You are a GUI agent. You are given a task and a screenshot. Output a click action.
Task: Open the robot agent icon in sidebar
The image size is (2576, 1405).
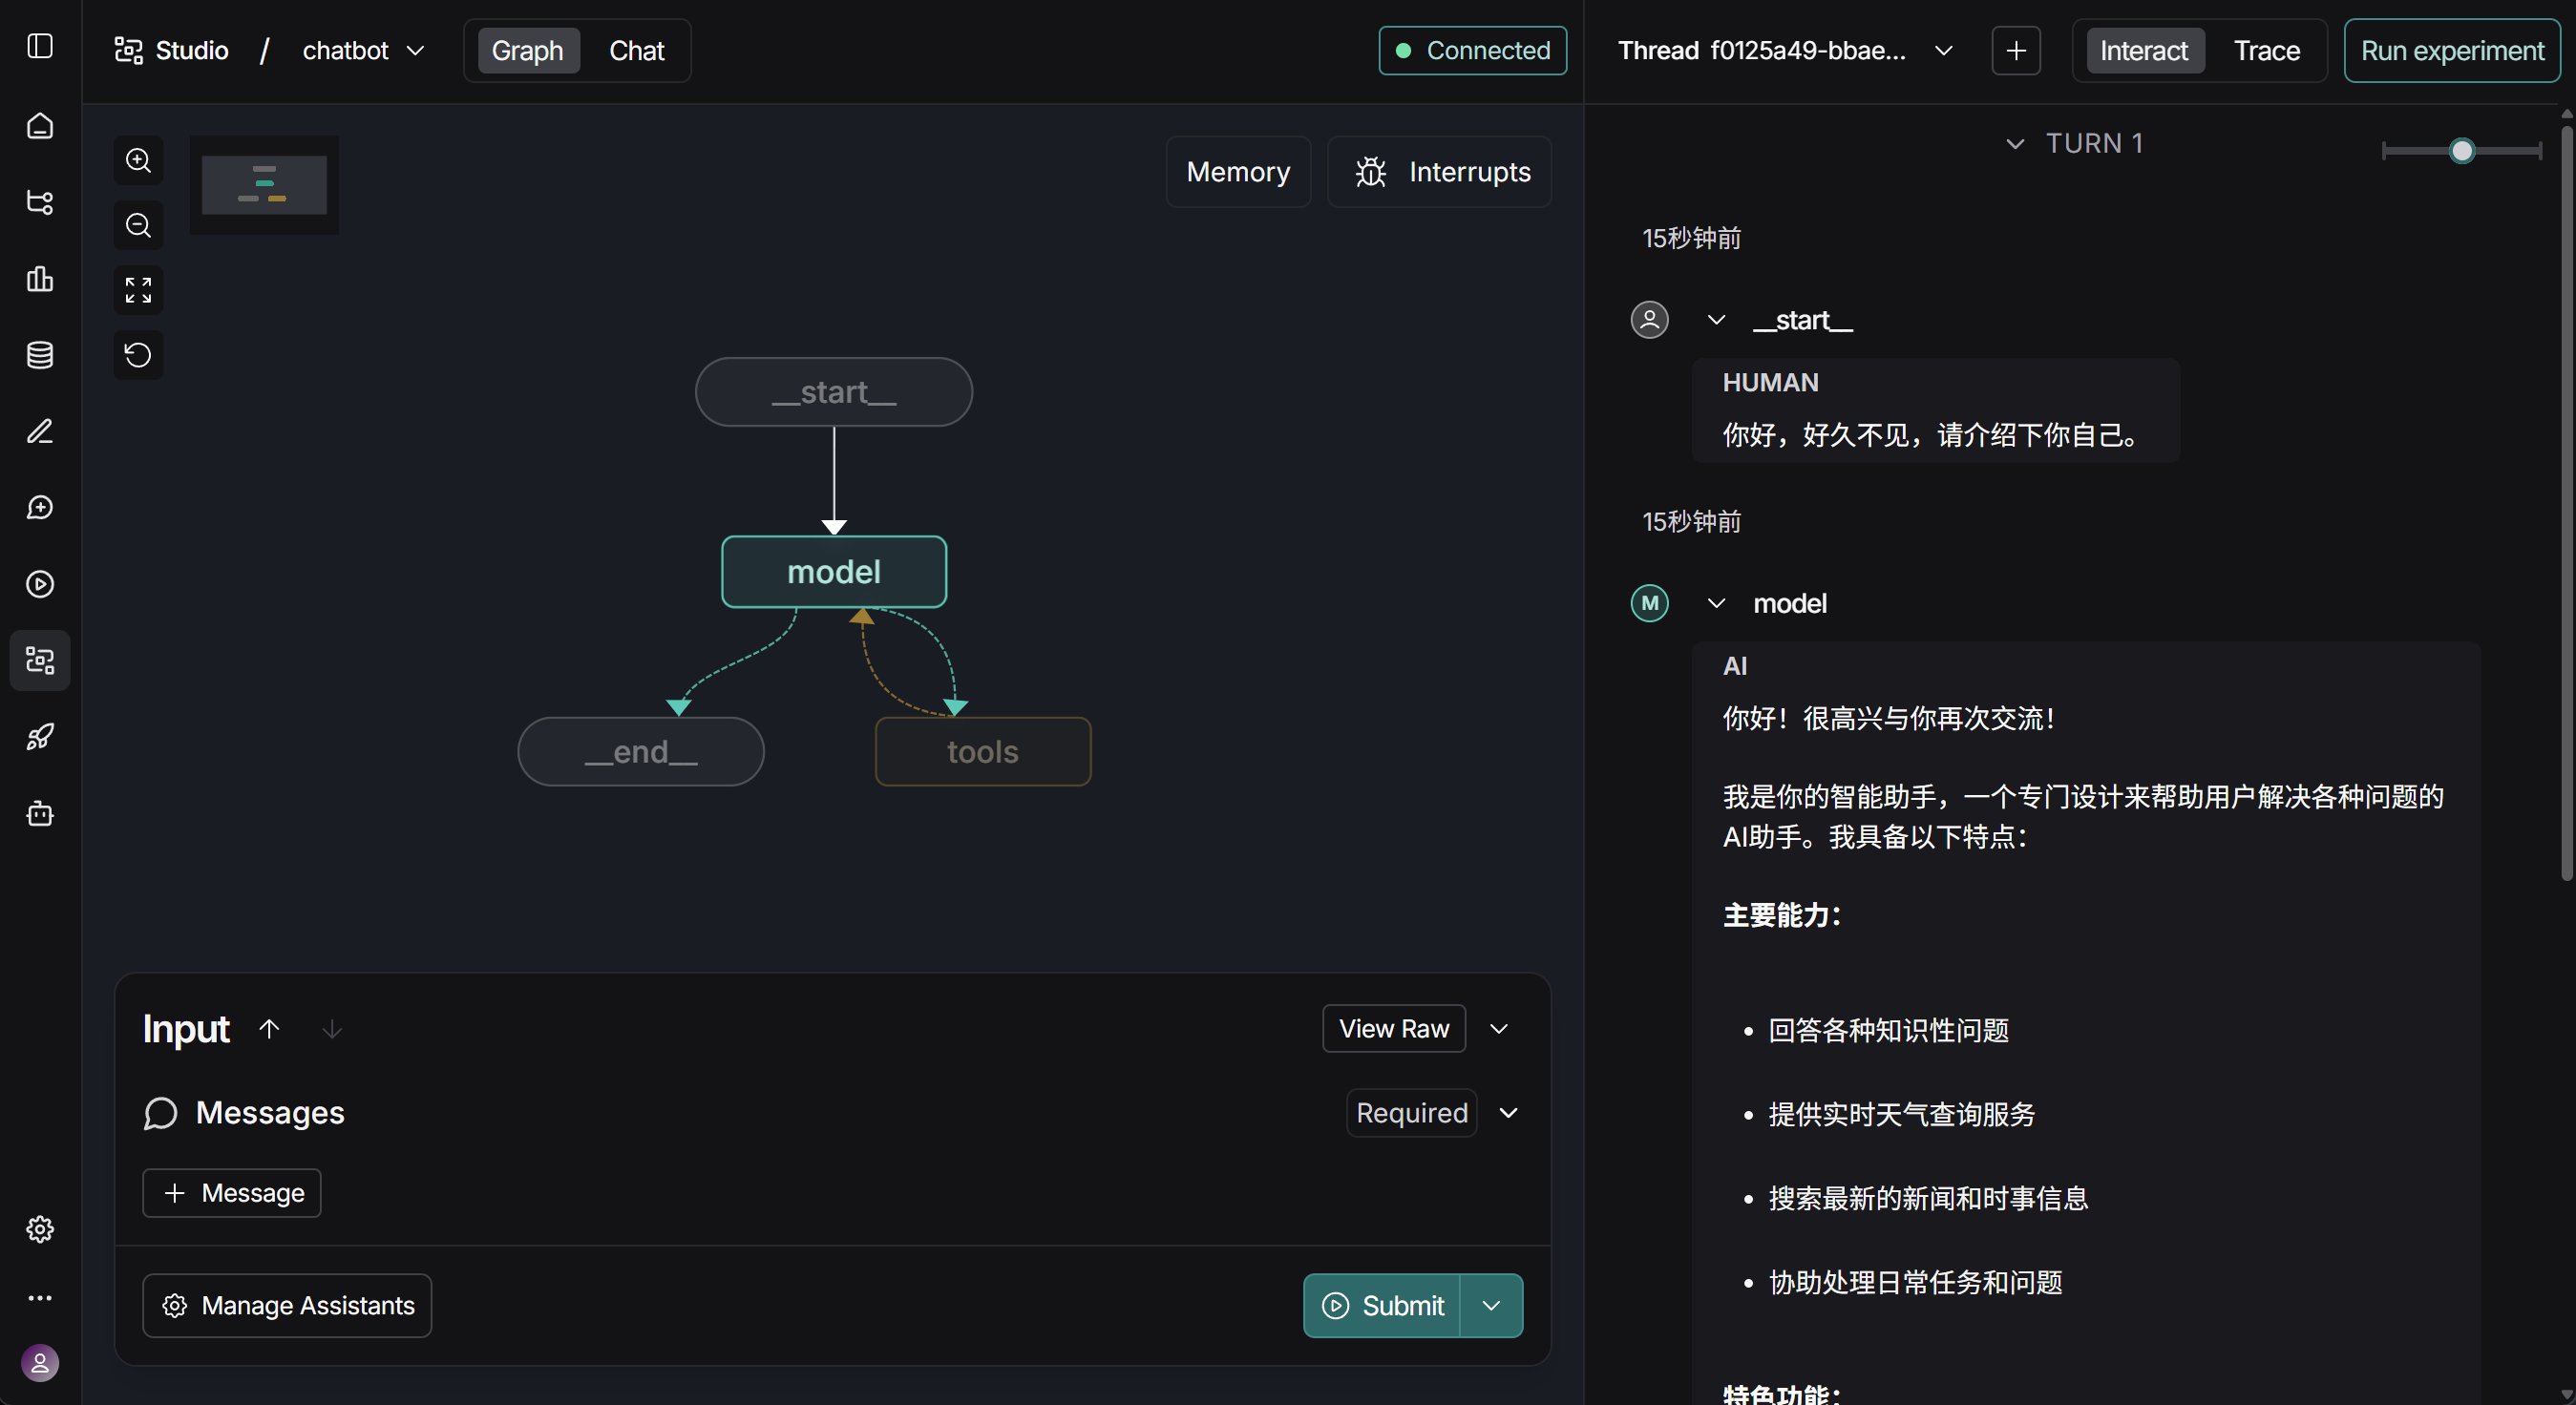(x=40, y=813)
